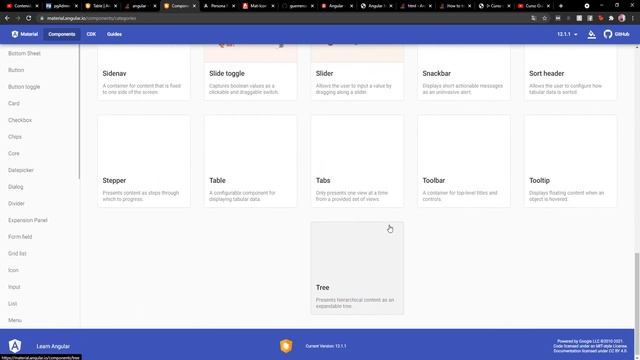Open the Snackbar component card
The height and width of the screenshot is (360, 640).
click(464, 73)
